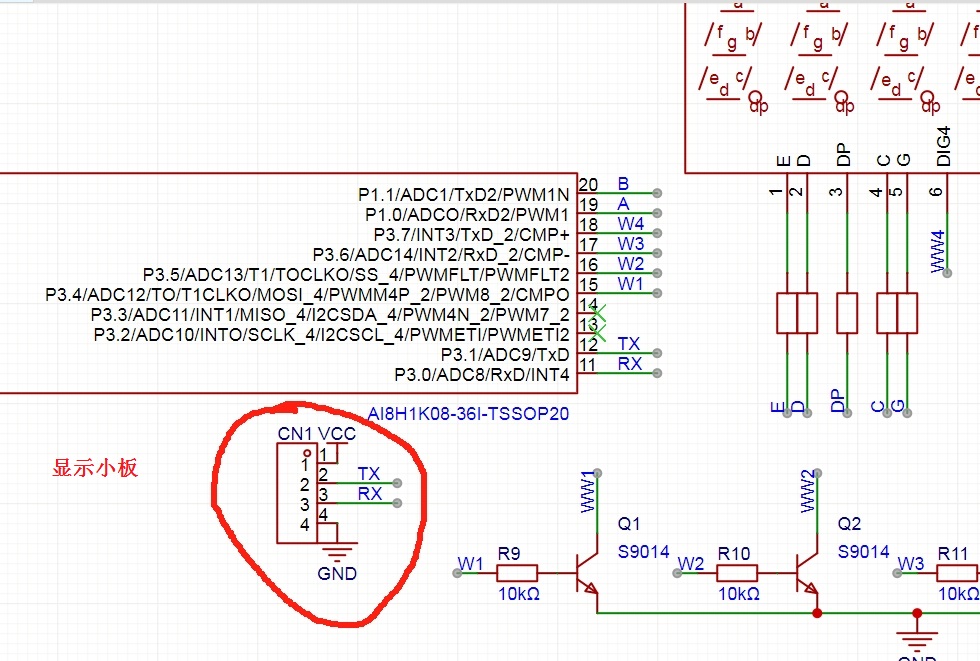The image size is (980, 661).
Task: Select the WW4 net label below DIG4
Action: coord(938,252)
